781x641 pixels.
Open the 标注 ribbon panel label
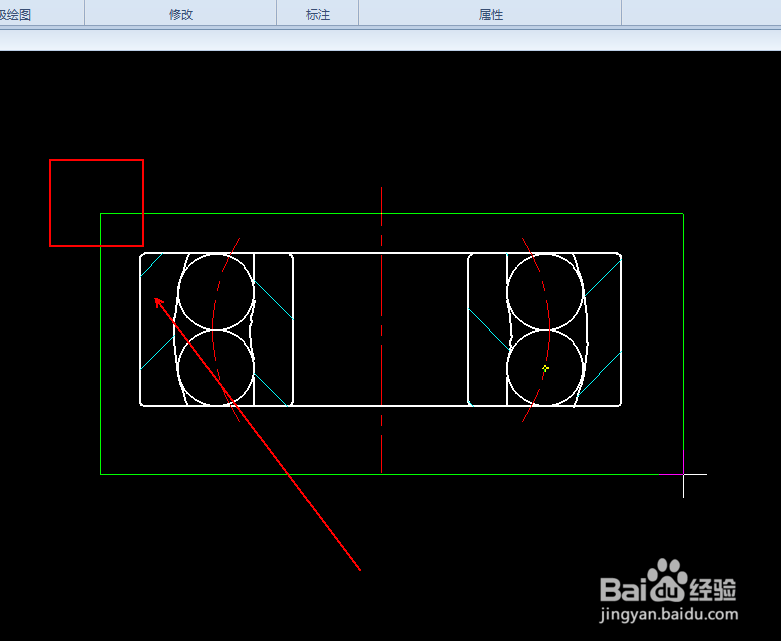(x=318, y=14)
